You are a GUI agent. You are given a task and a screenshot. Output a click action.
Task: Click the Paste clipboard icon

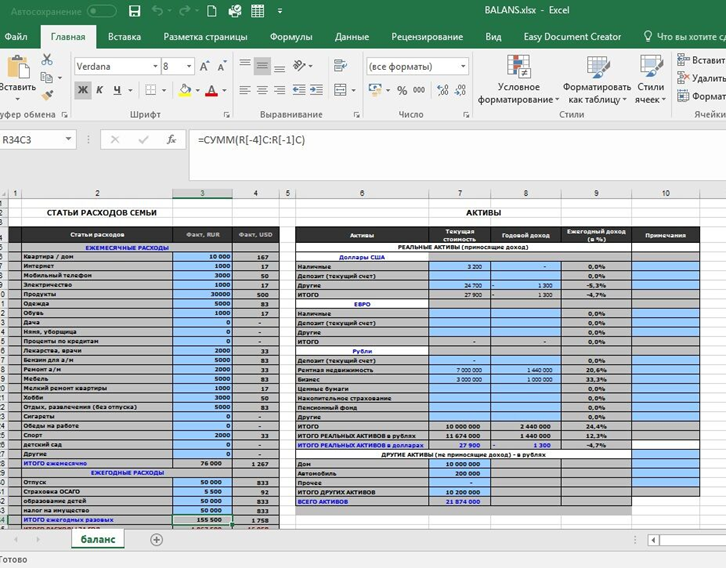tap(19, 67)
